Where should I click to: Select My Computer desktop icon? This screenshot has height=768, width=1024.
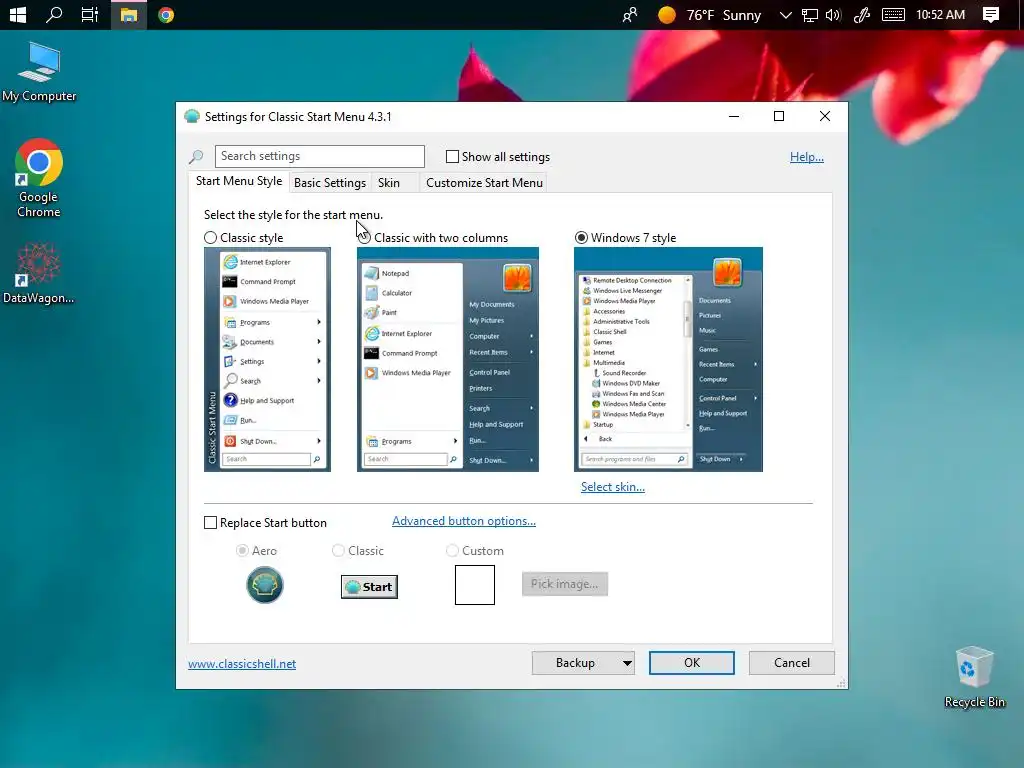click(39, 72)
